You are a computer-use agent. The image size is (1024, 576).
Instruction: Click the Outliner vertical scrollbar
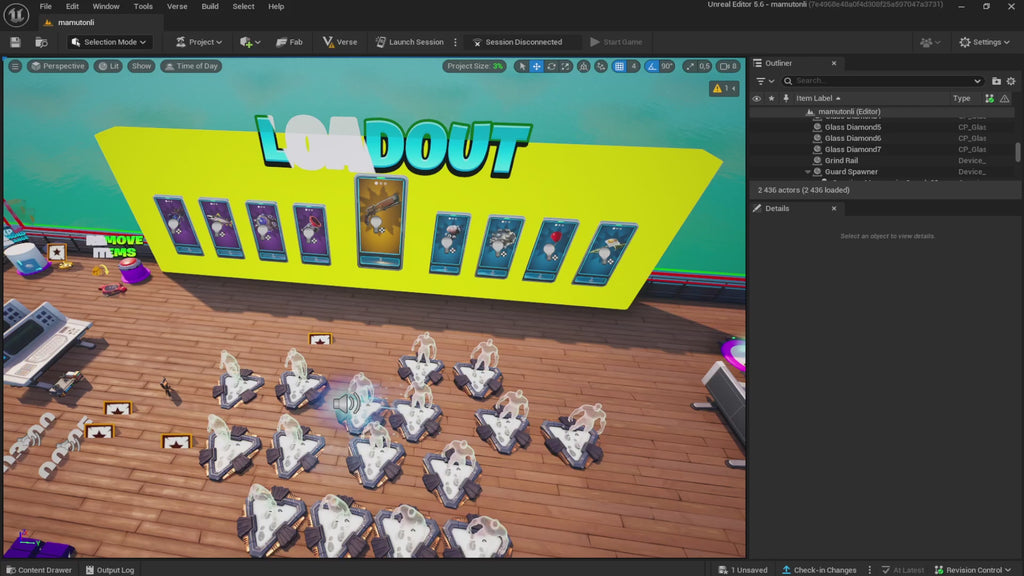1017,152
